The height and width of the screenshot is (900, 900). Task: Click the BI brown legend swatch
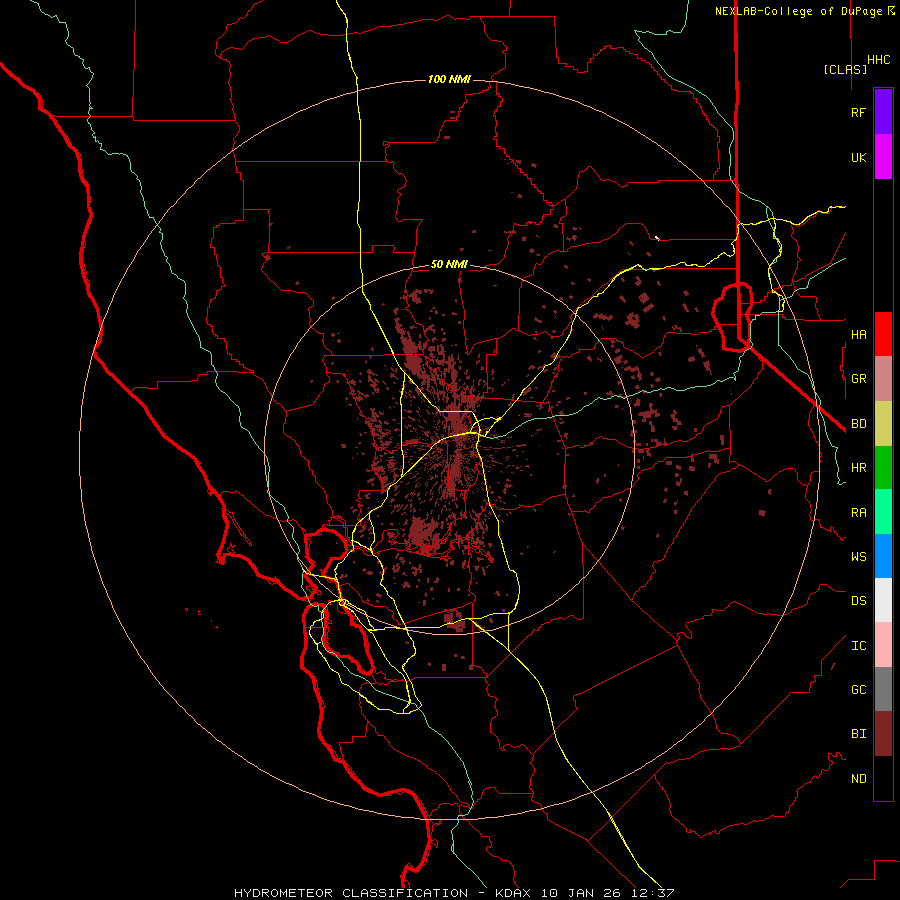pos(883,734)
